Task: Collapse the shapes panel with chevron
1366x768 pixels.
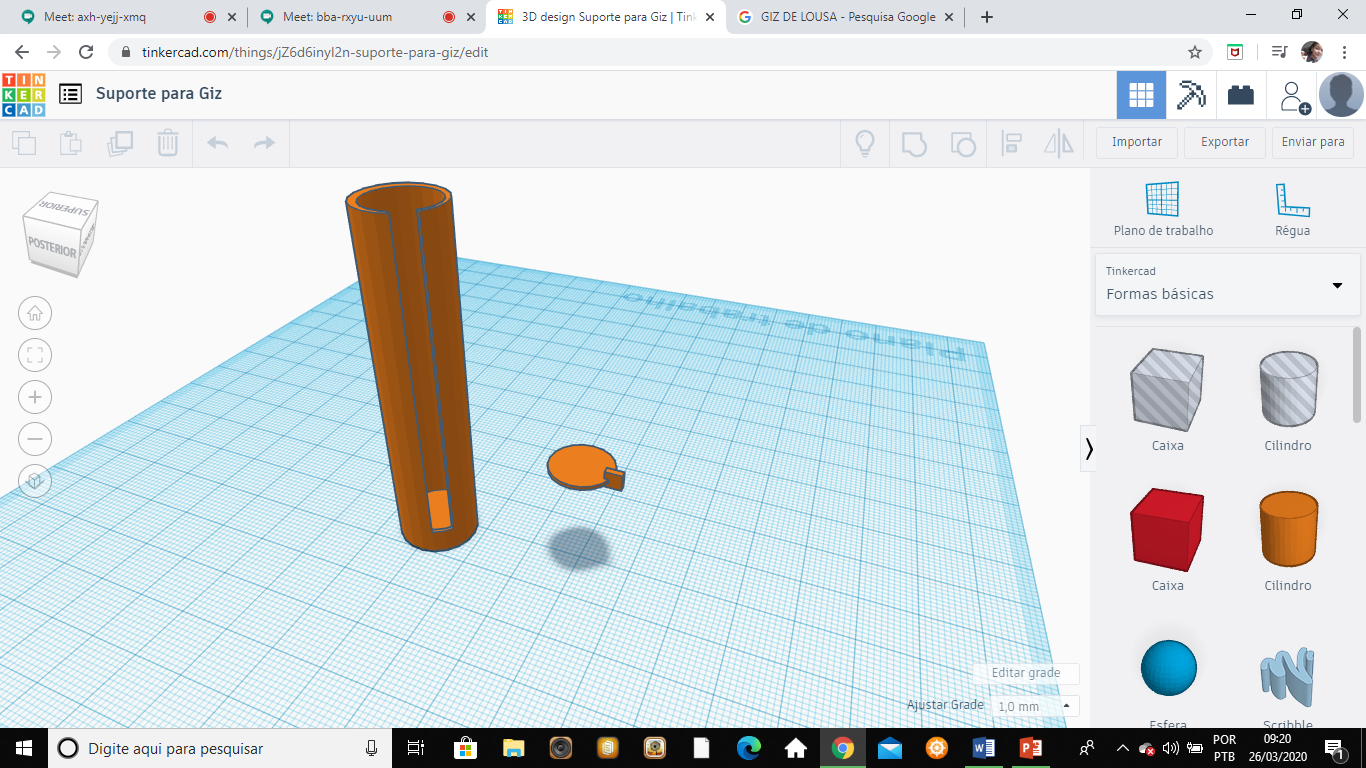Action: [x=1089, y=449]
